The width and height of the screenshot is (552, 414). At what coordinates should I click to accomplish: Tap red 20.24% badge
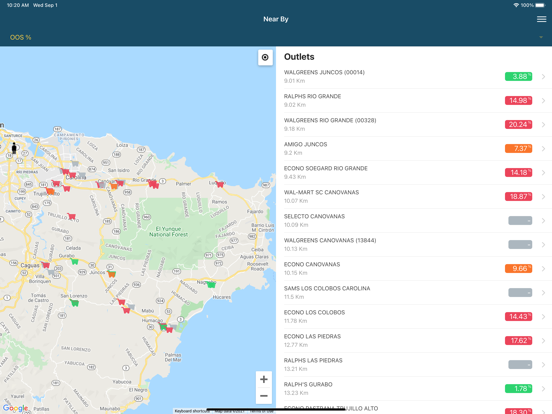coord(518,124)
